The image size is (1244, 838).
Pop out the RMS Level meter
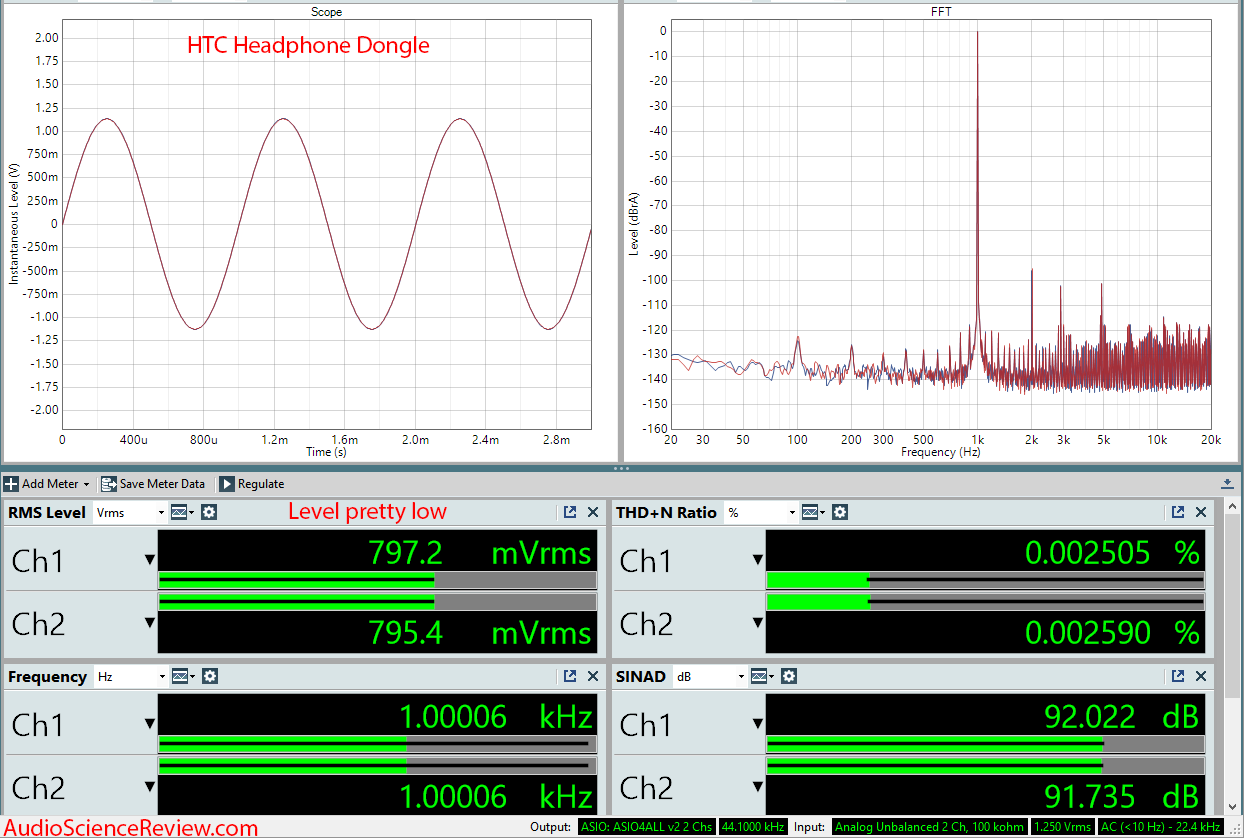(x=570, y=512)
